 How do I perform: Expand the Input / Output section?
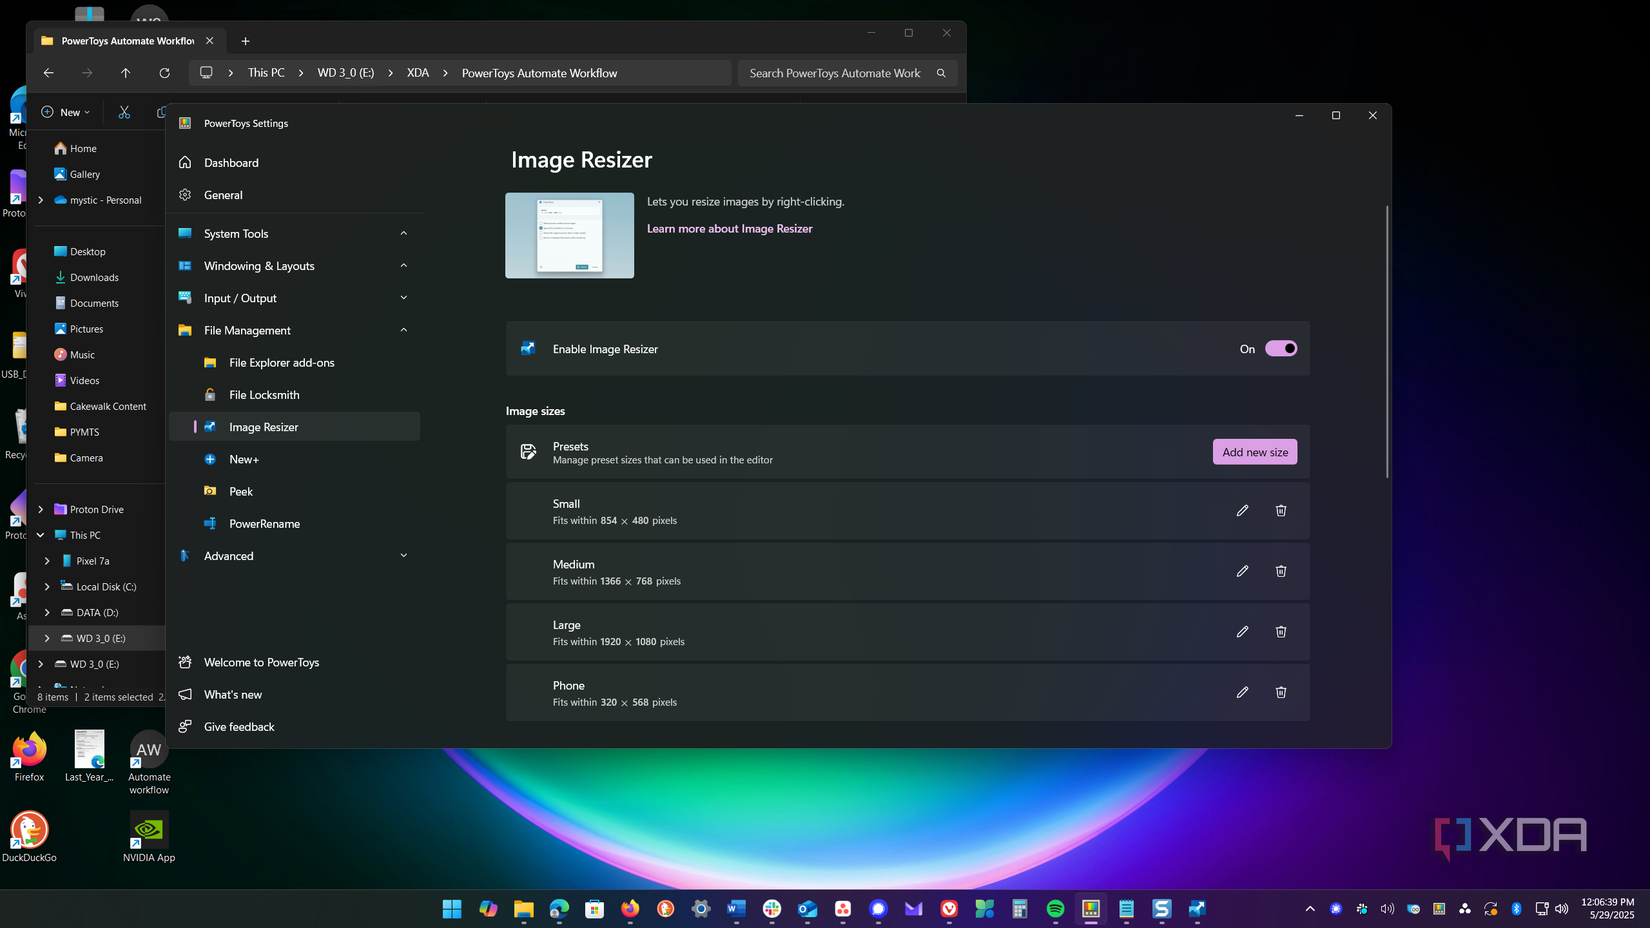tap(404, 298)
